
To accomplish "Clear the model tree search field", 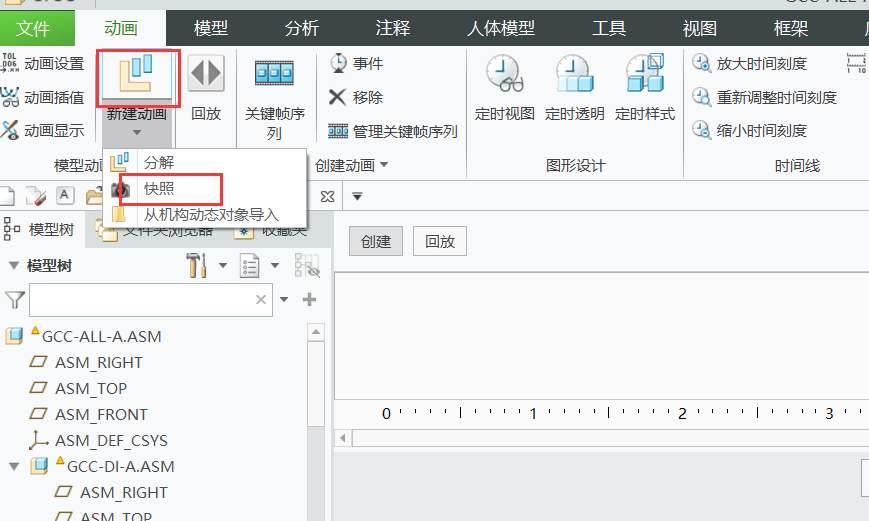I will (261, 300).
